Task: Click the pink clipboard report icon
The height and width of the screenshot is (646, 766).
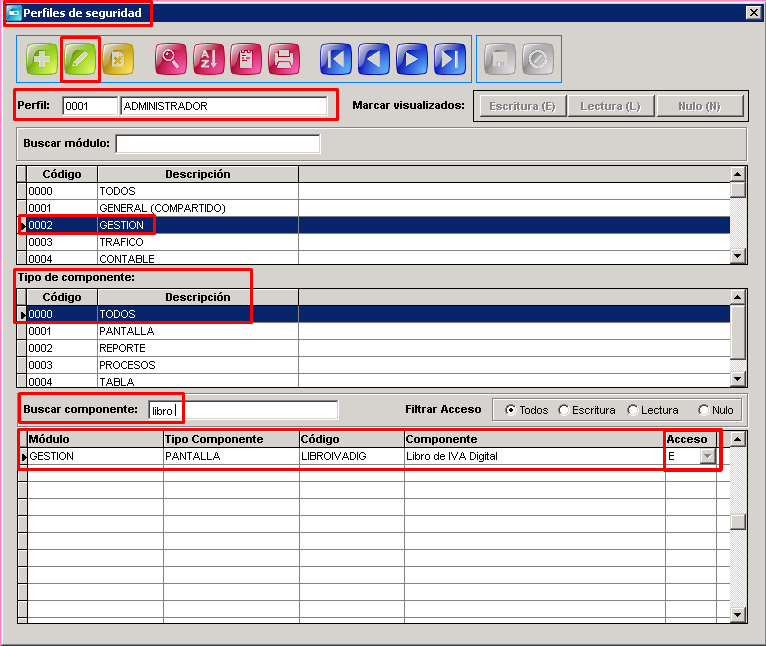Action: coord(246,59)
